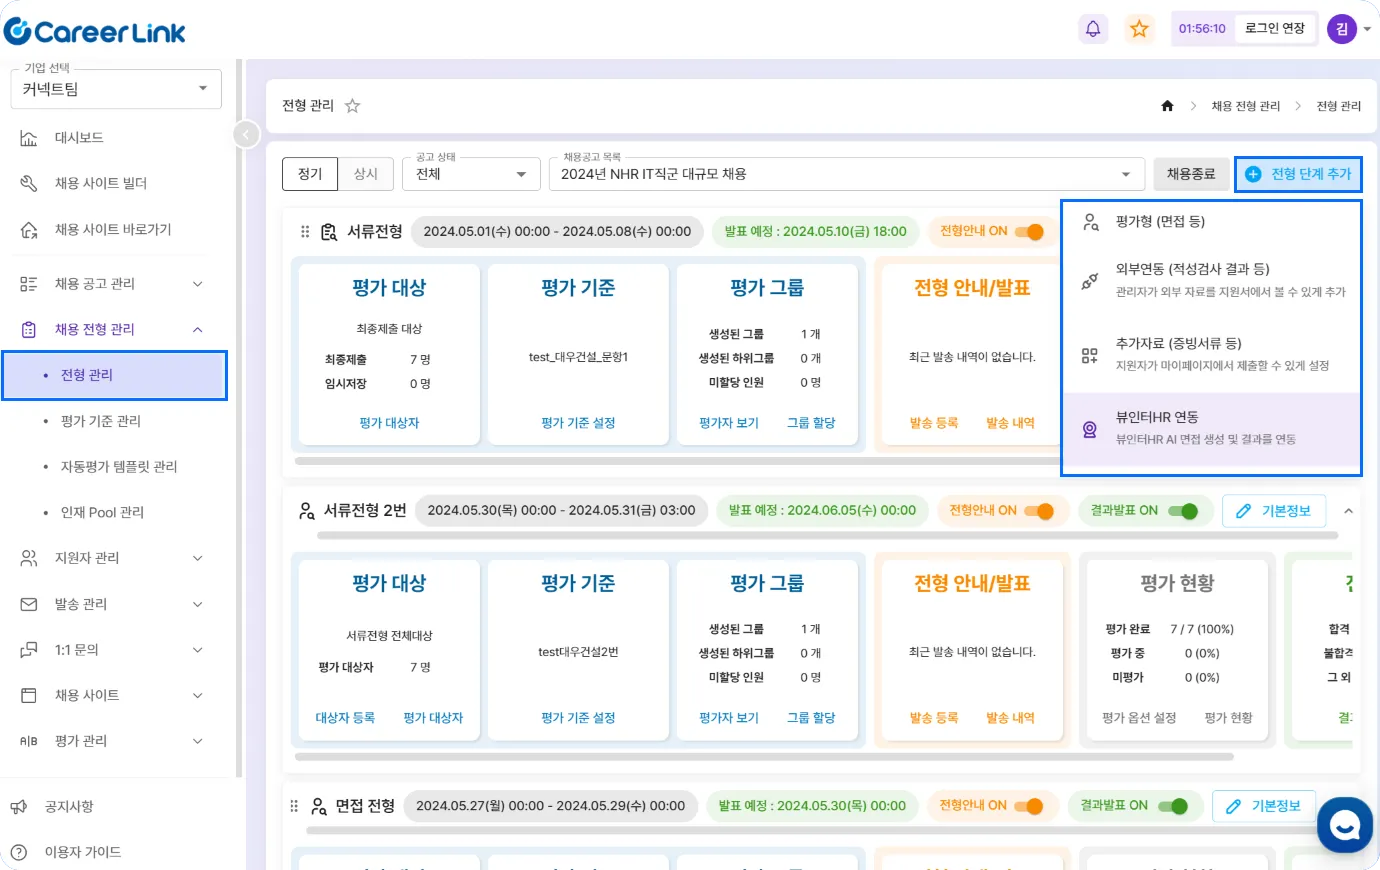Click the home breadcrumb icon
The image size is (1380, 870).
pyautogui.click(x=1167, y=106)
